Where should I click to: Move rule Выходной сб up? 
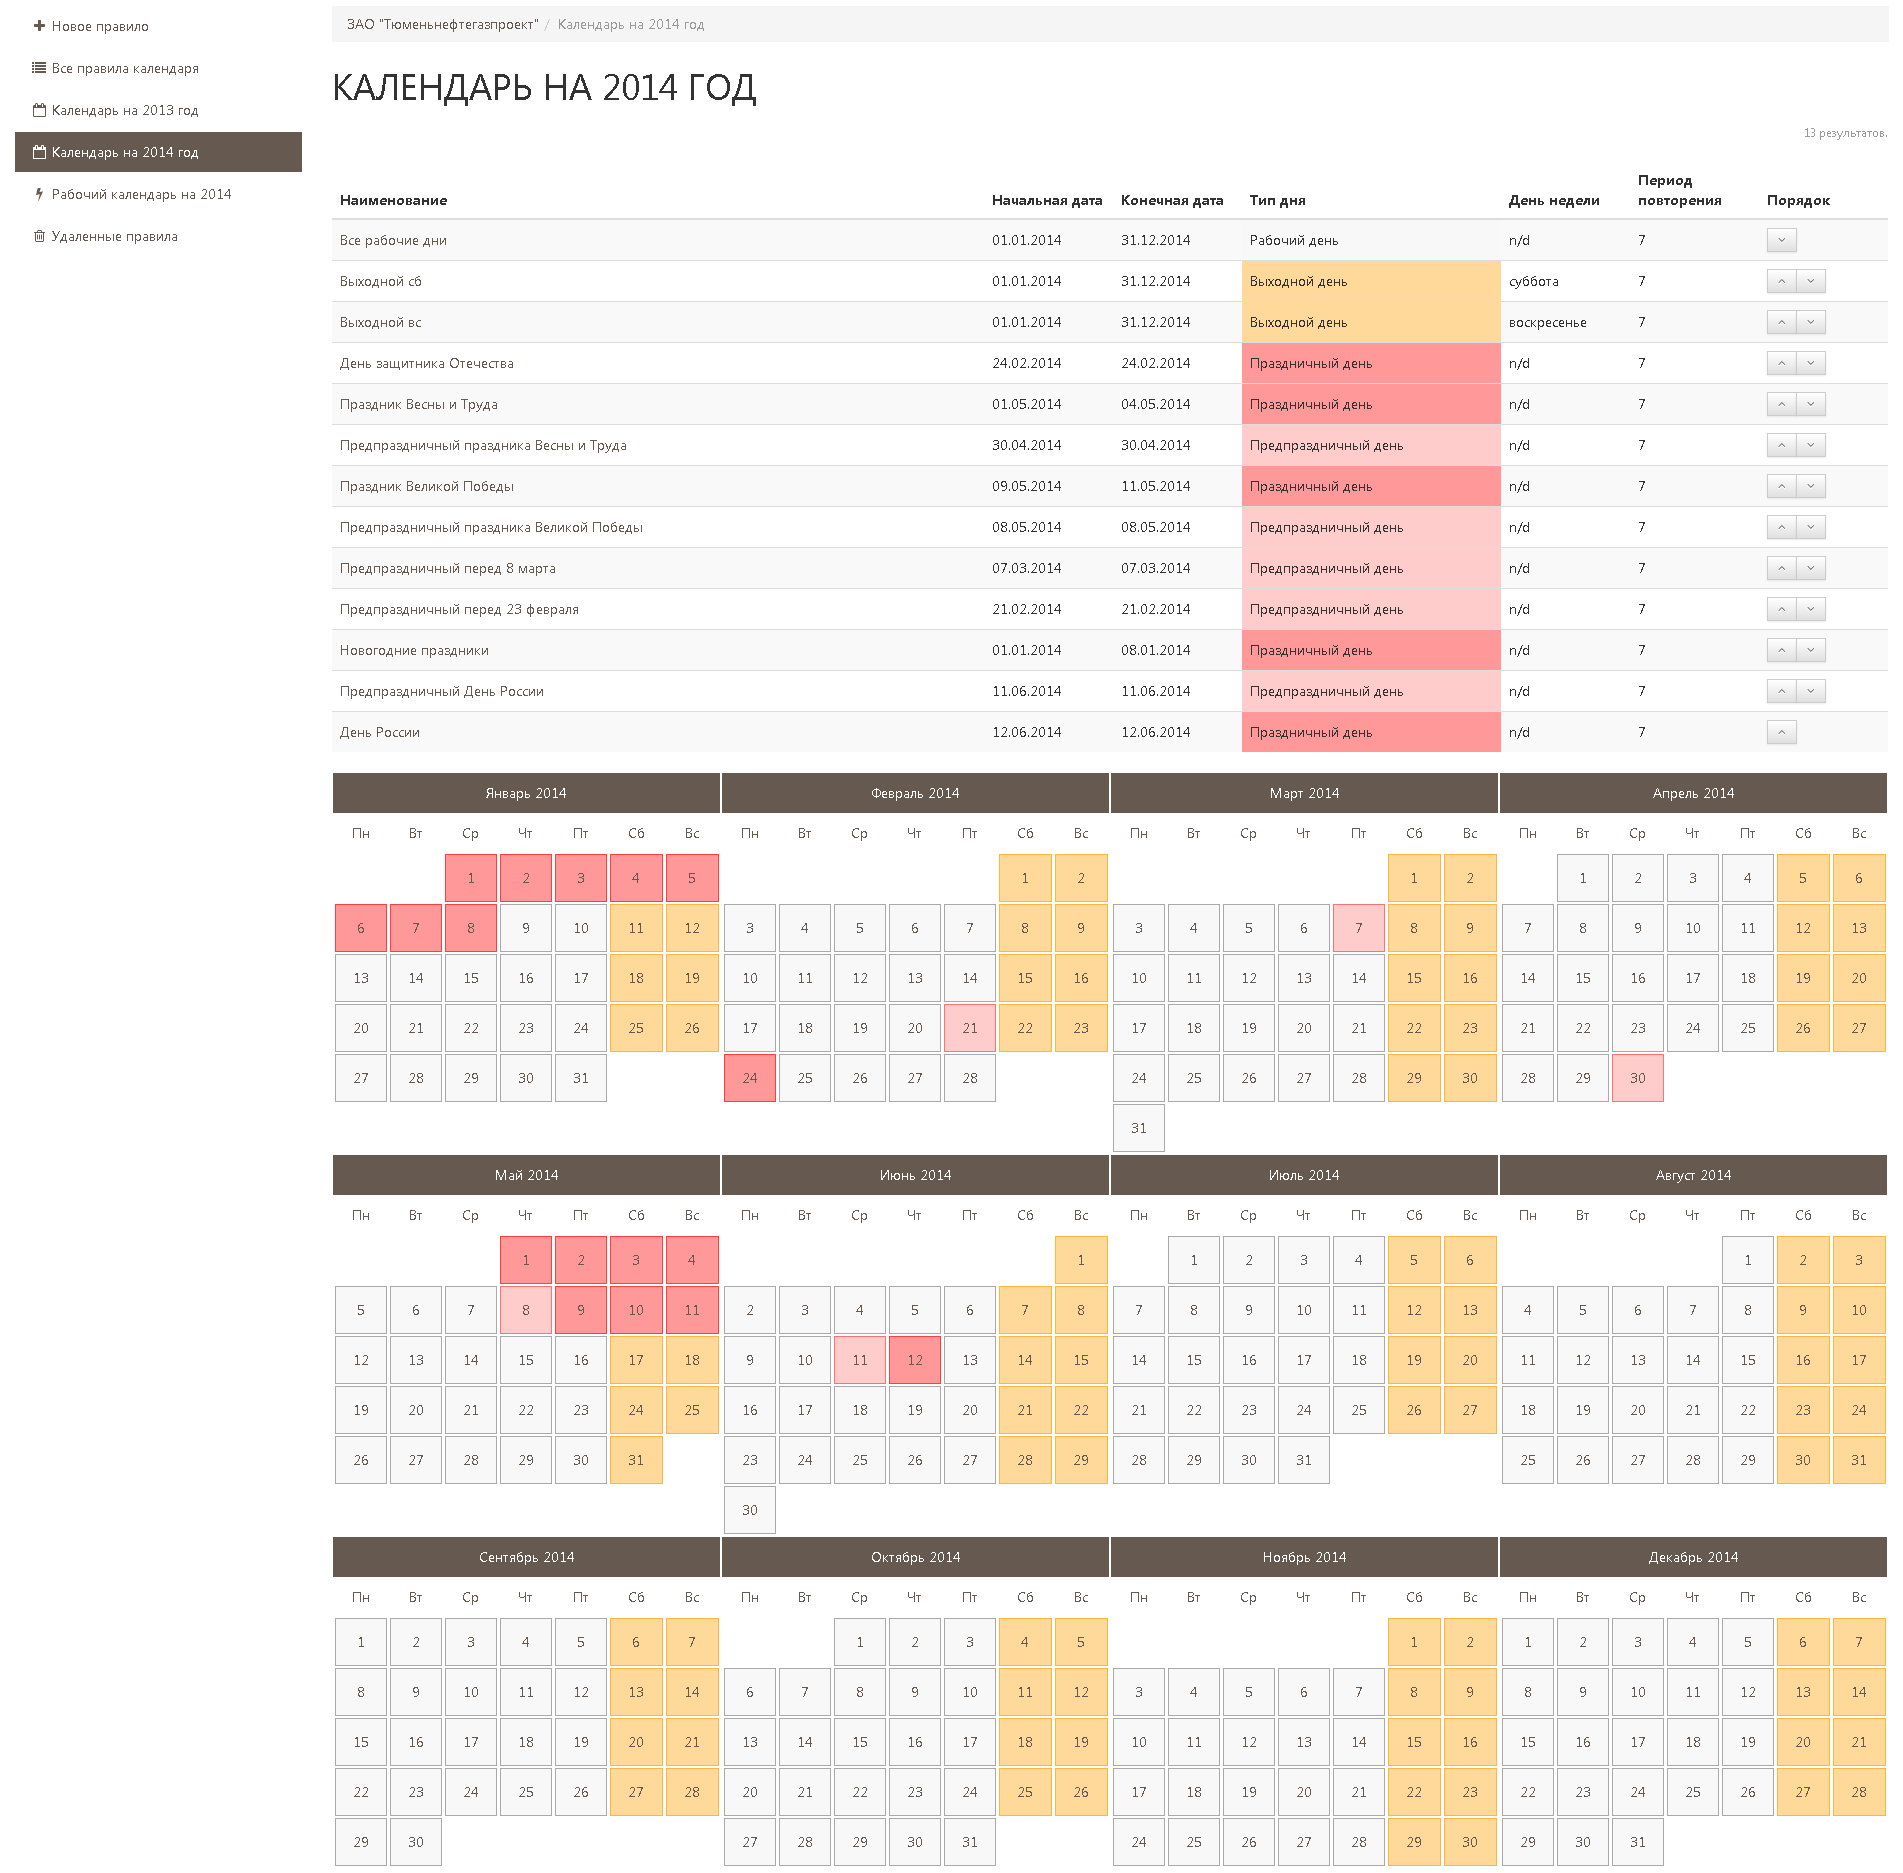click(1781, 281)
